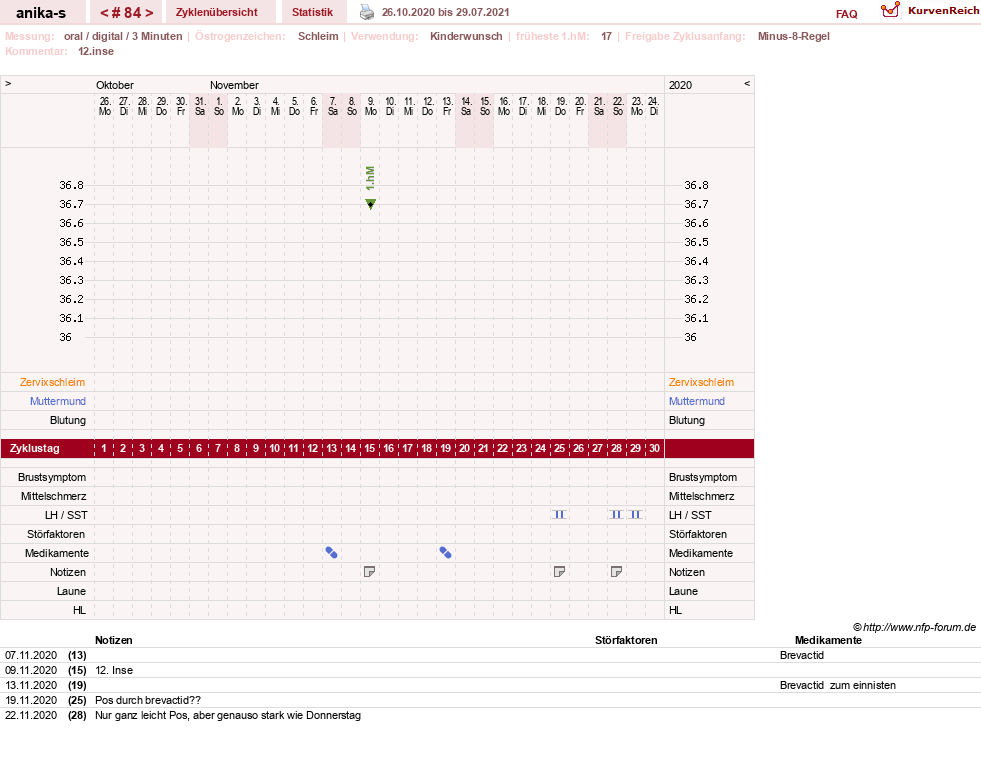Viewport: 981px width, 759px height.
Task: Click the note 'Nur ganz leicht Pos, aber genauso stark wie Donnerstag'
Action: coord(228,715)
